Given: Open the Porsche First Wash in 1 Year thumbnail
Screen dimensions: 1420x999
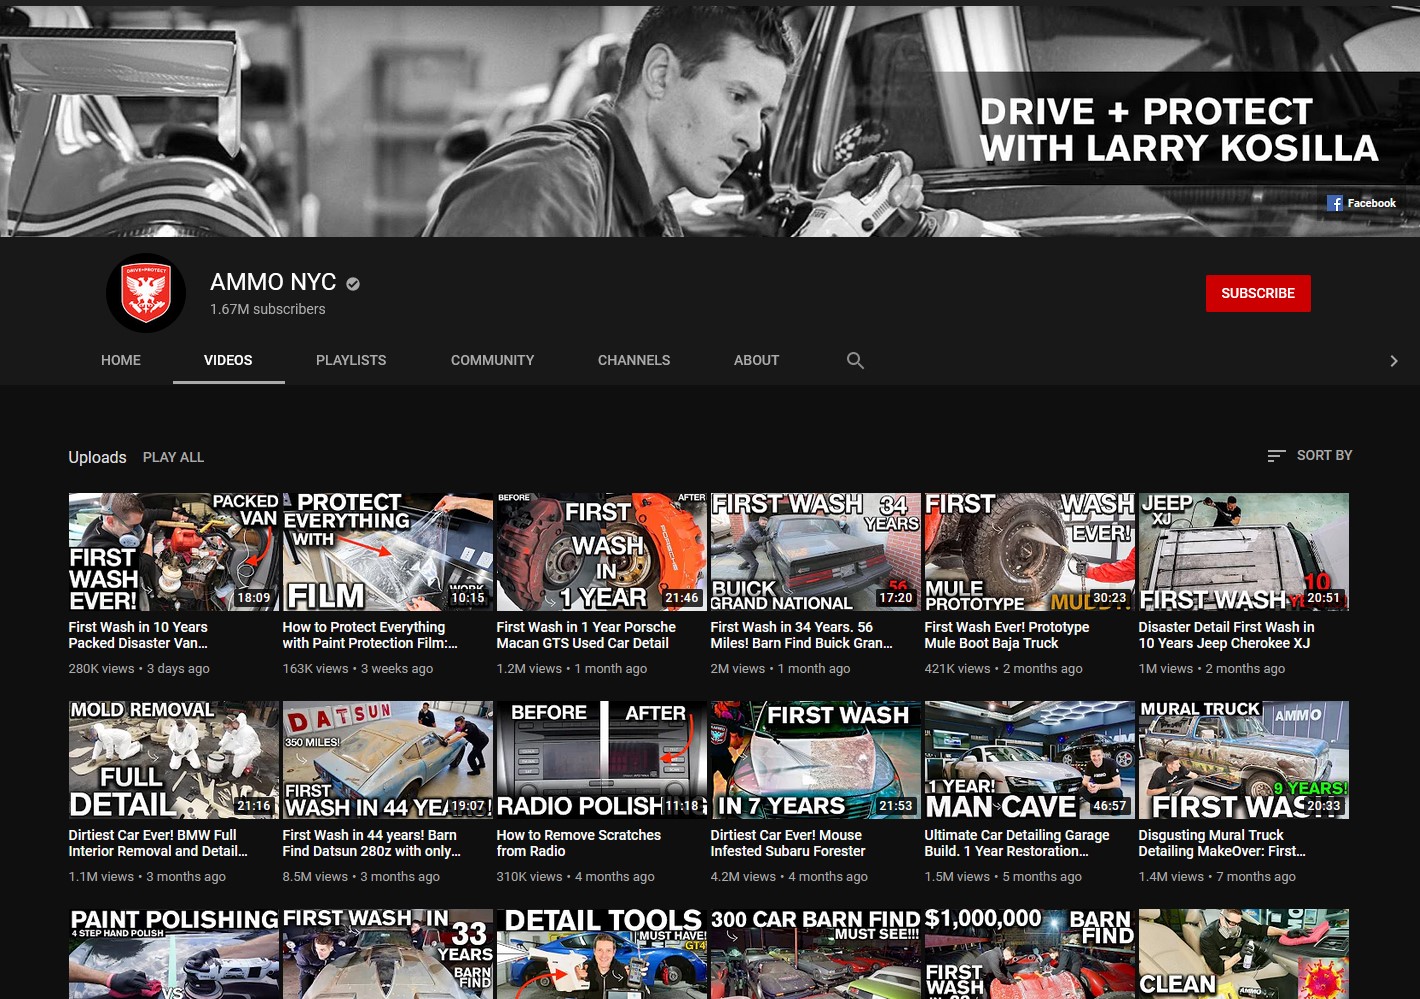Looking at the screenshot, I should click(x=602, y=551).
